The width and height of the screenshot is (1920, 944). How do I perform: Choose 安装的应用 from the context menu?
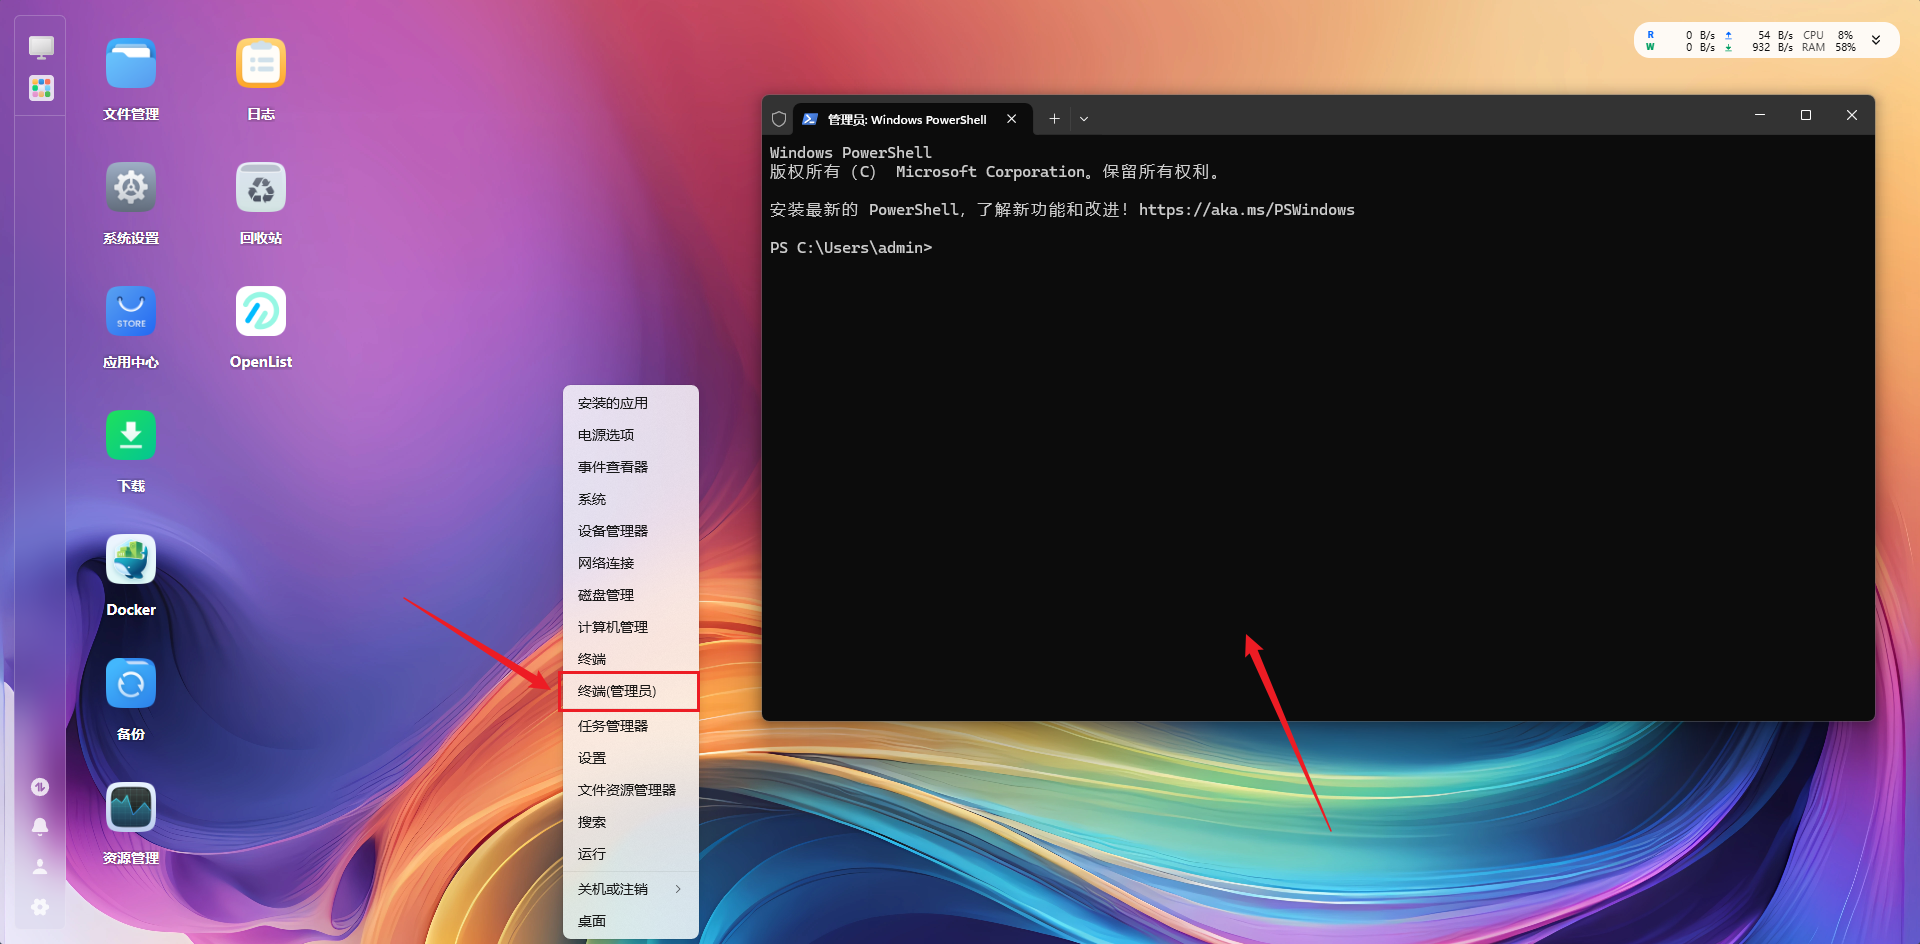631,403
